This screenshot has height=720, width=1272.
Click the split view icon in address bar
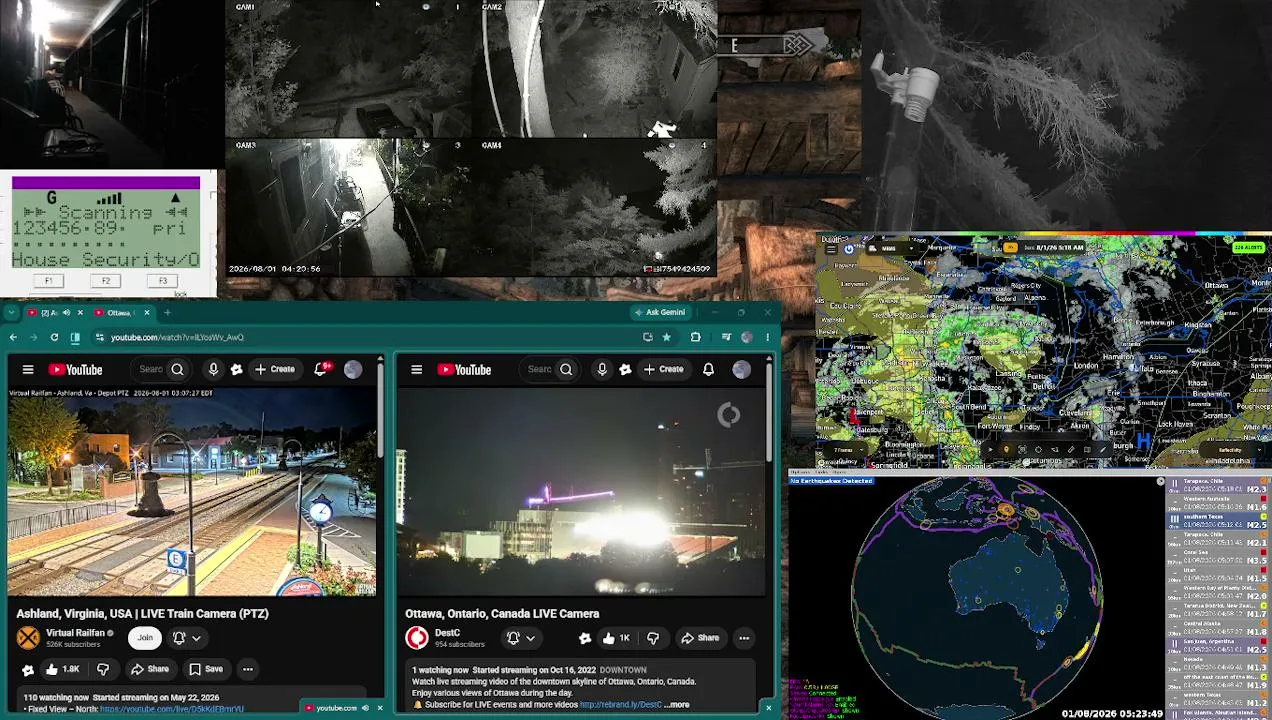pyautogui.click(x=75, y=337)
